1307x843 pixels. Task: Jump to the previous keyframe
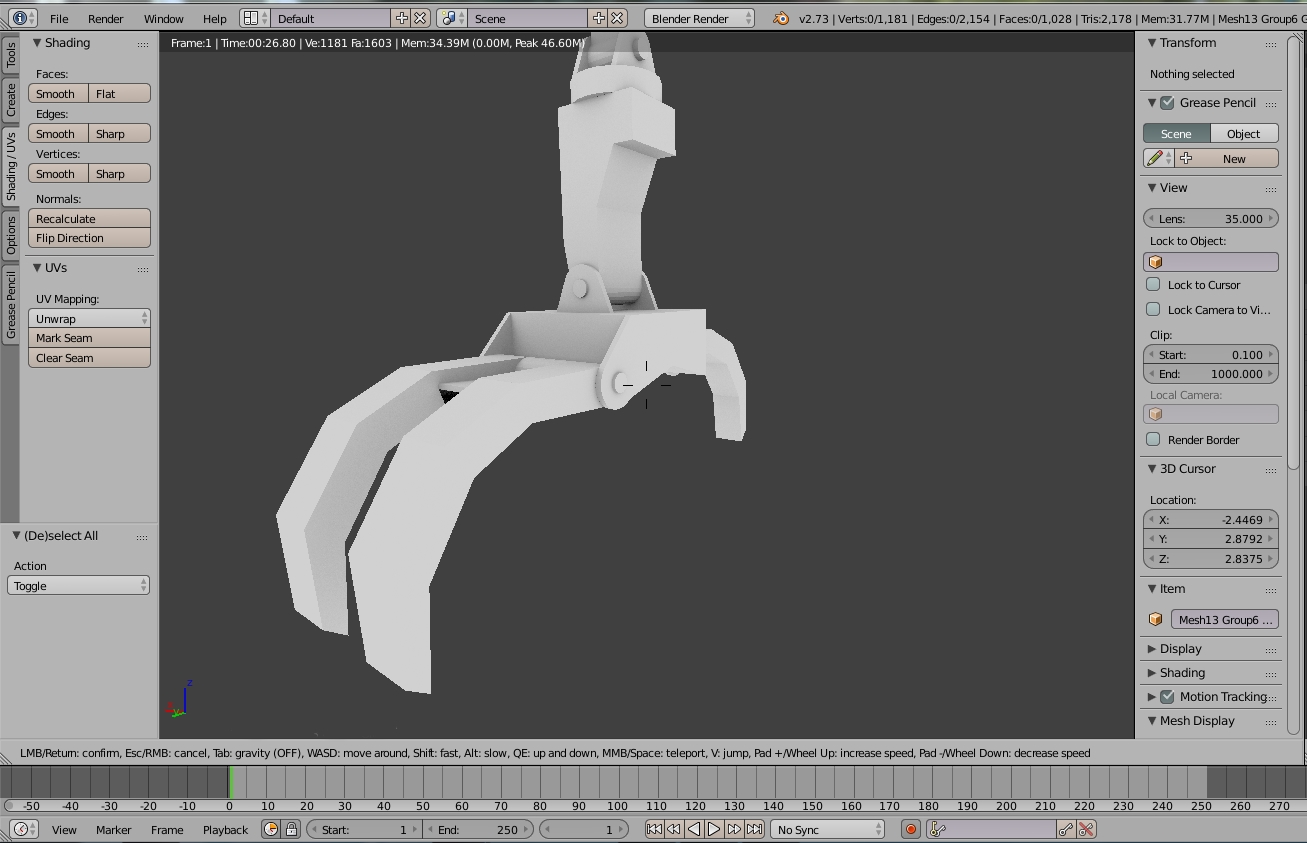coord(674,829)
